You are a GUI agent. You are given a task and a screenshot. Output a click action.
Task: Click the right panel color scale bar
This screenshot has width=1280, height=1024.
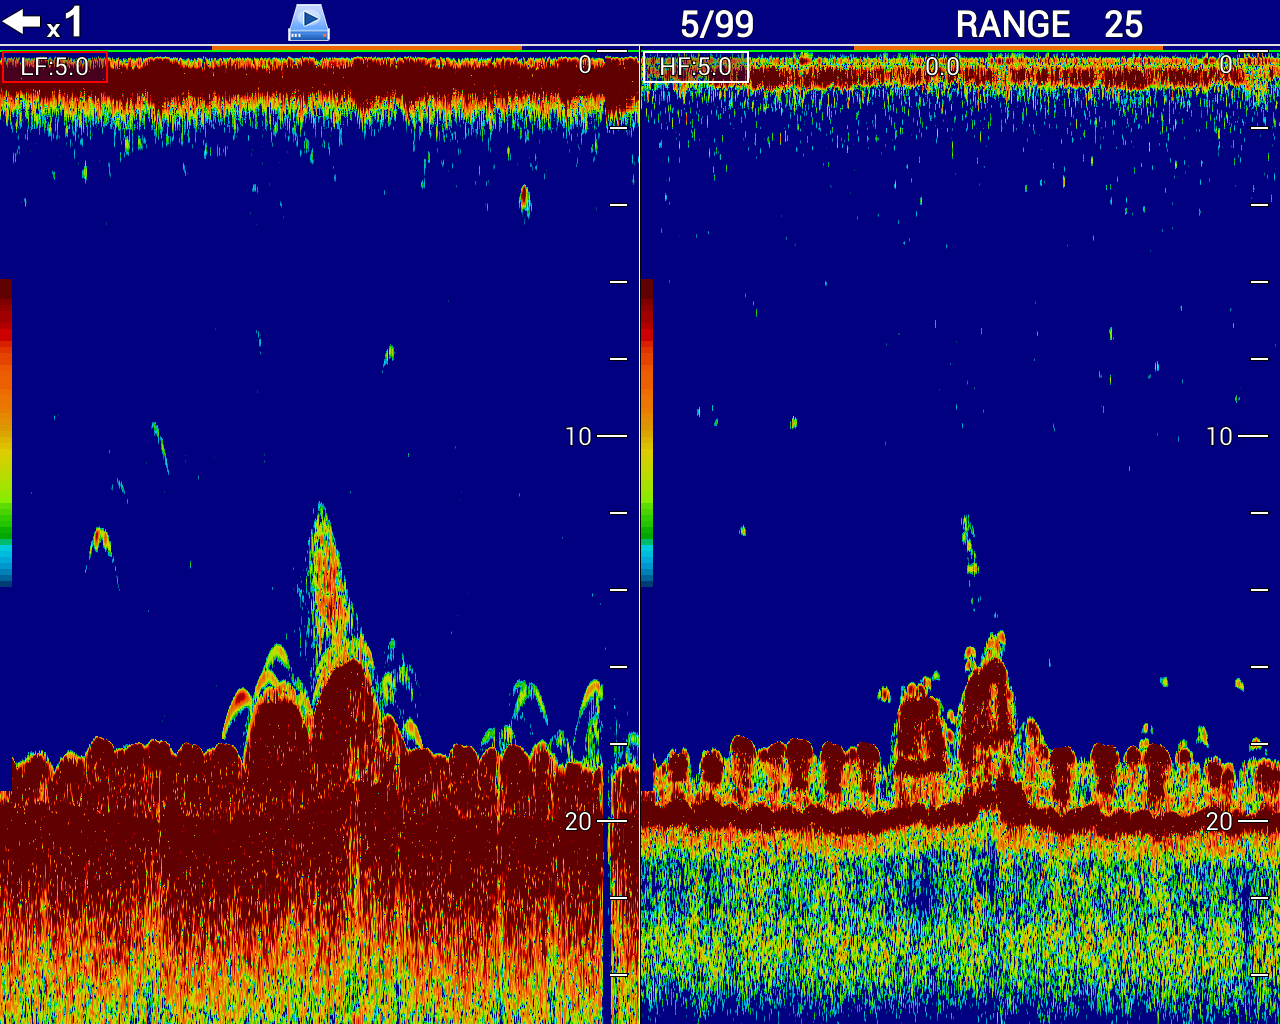pyautogui.click(x=646, y=432)
